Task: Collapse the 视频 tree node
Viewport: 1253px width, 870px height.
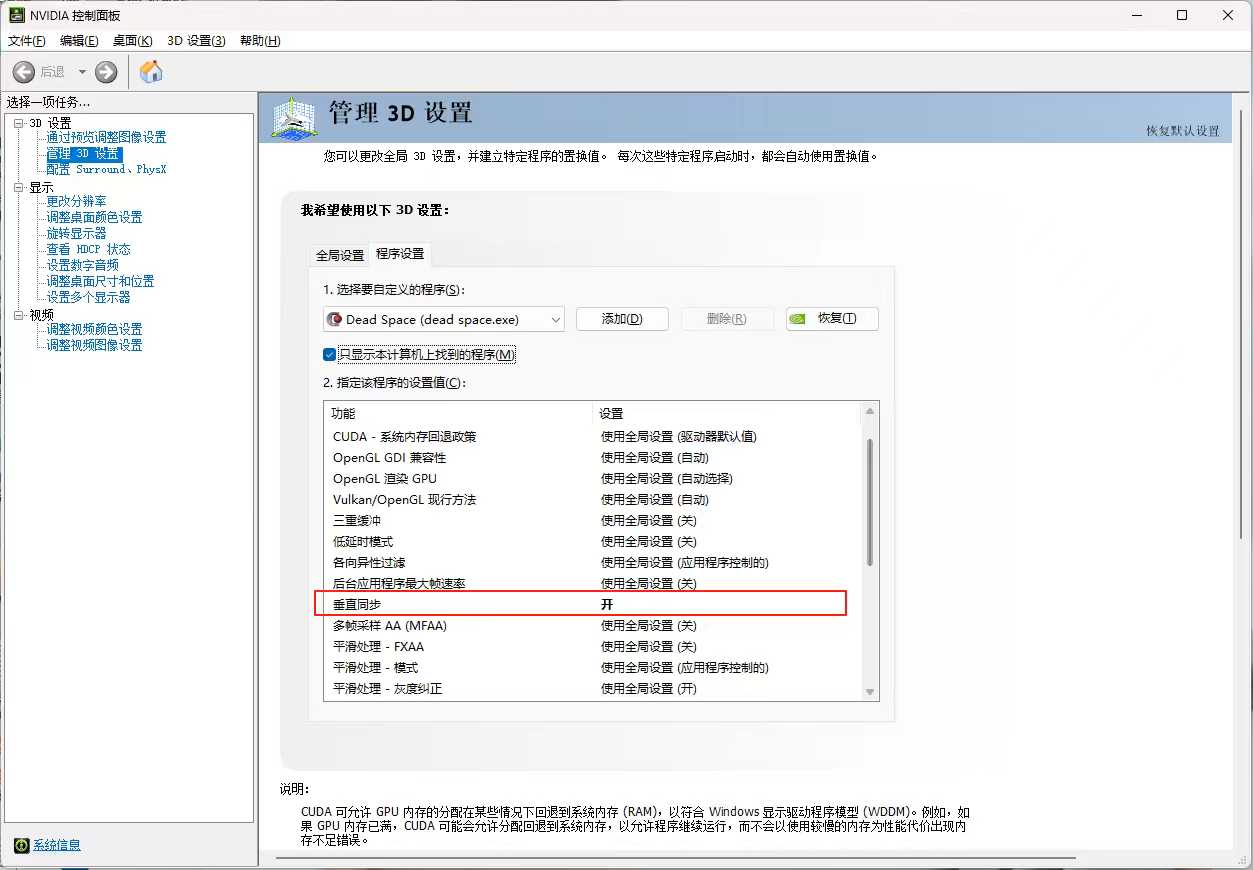Action: (18, 315)
